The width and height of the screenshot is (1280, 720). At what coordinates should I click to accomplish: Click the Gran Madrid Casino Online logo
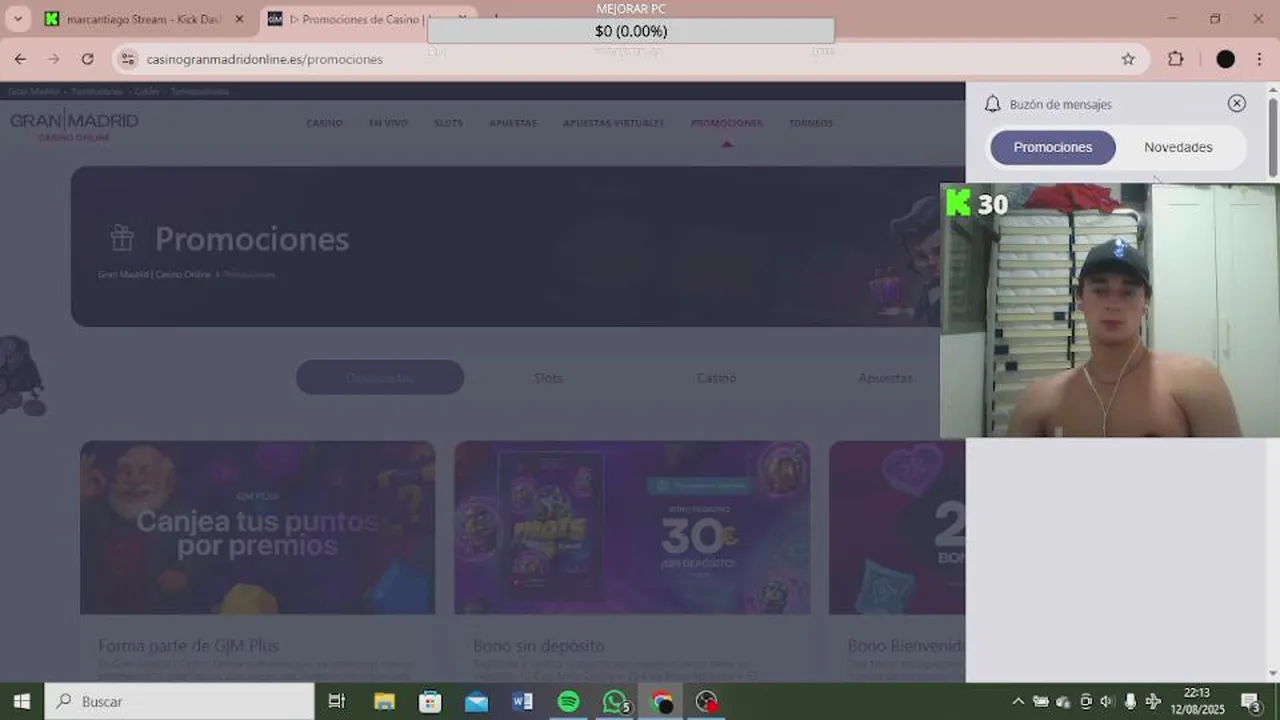tap(74, 125)
